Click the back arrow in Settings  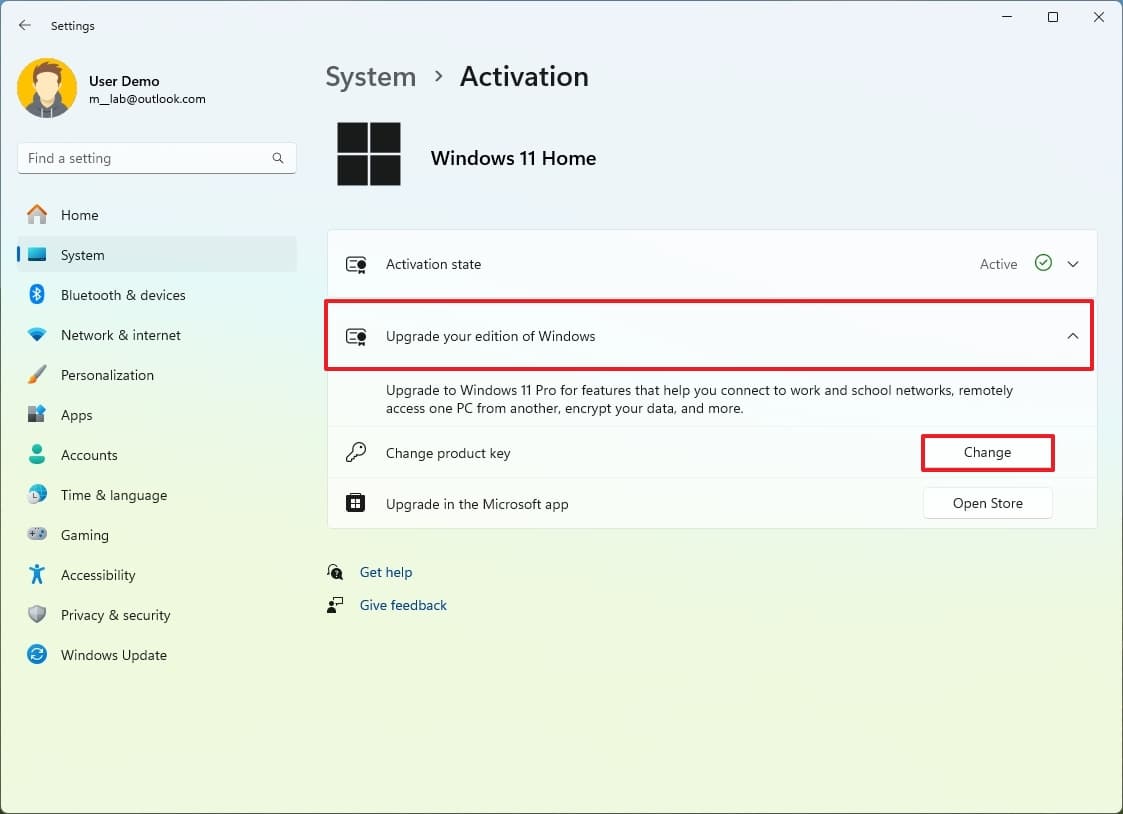24,25
